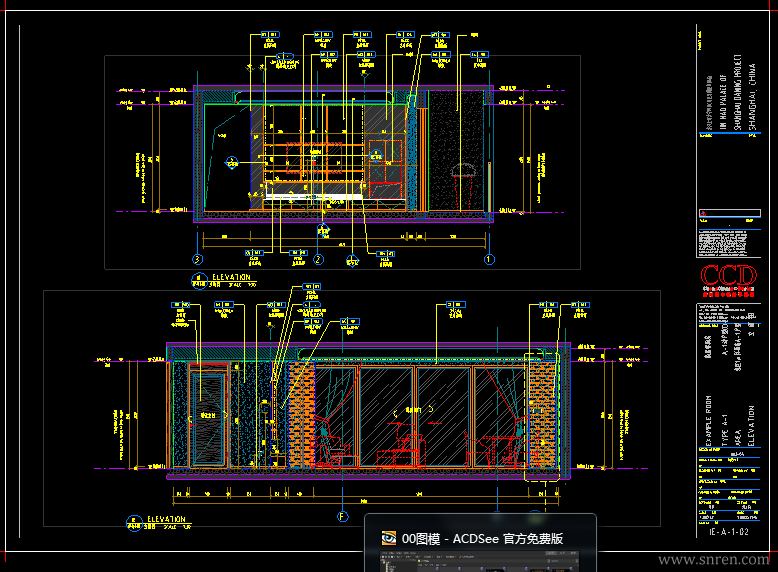Click the TYPE A-1 title block text

(725, 430)
